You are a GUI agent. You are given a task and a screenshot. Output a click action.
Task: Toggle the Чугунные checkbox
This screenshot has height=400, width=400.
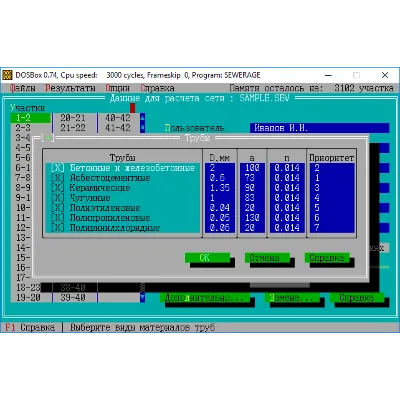58,198
